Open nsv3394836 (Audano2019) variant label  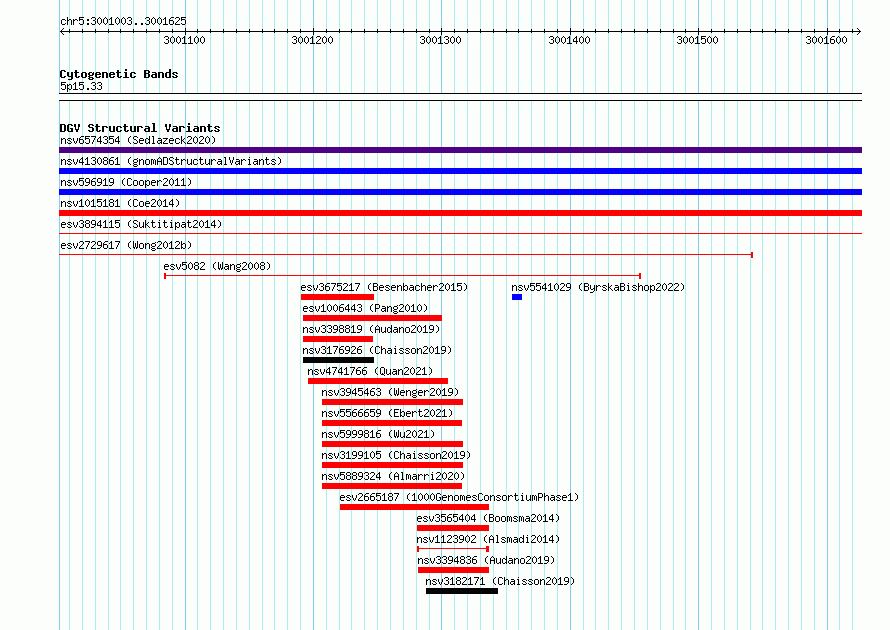coord(486,560)
